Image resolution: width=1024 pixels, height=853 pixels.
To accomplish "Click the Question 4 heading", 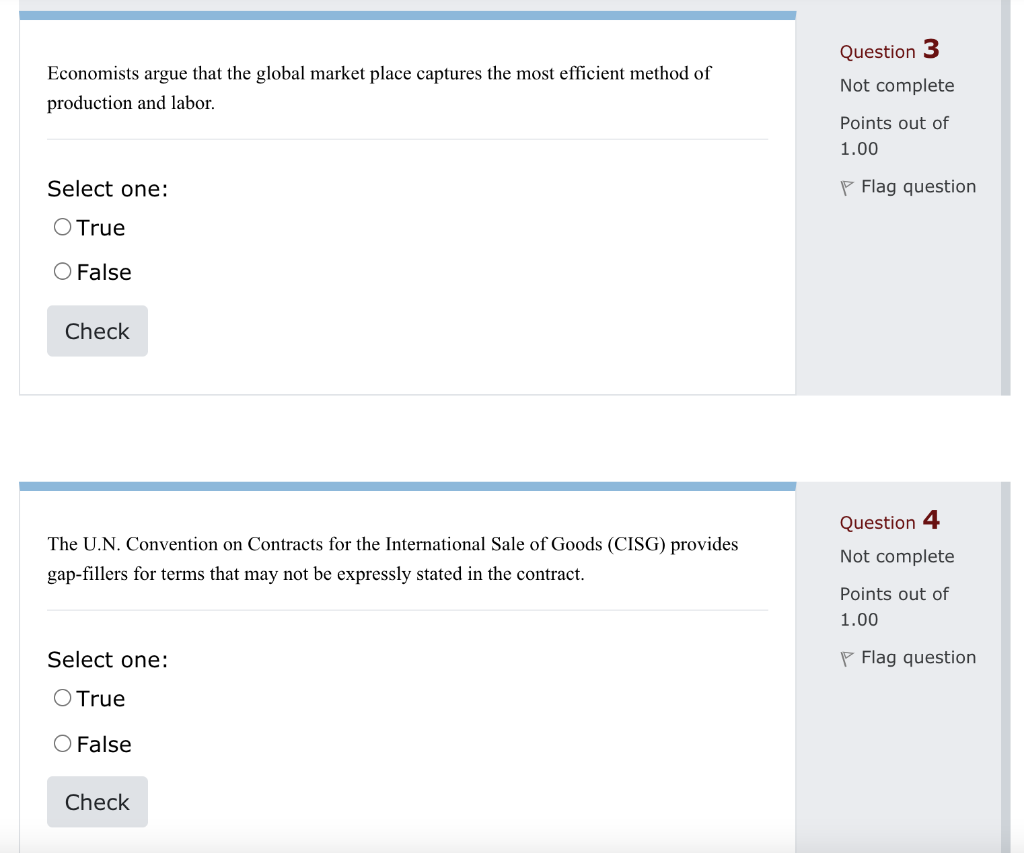I will [889, 521].
